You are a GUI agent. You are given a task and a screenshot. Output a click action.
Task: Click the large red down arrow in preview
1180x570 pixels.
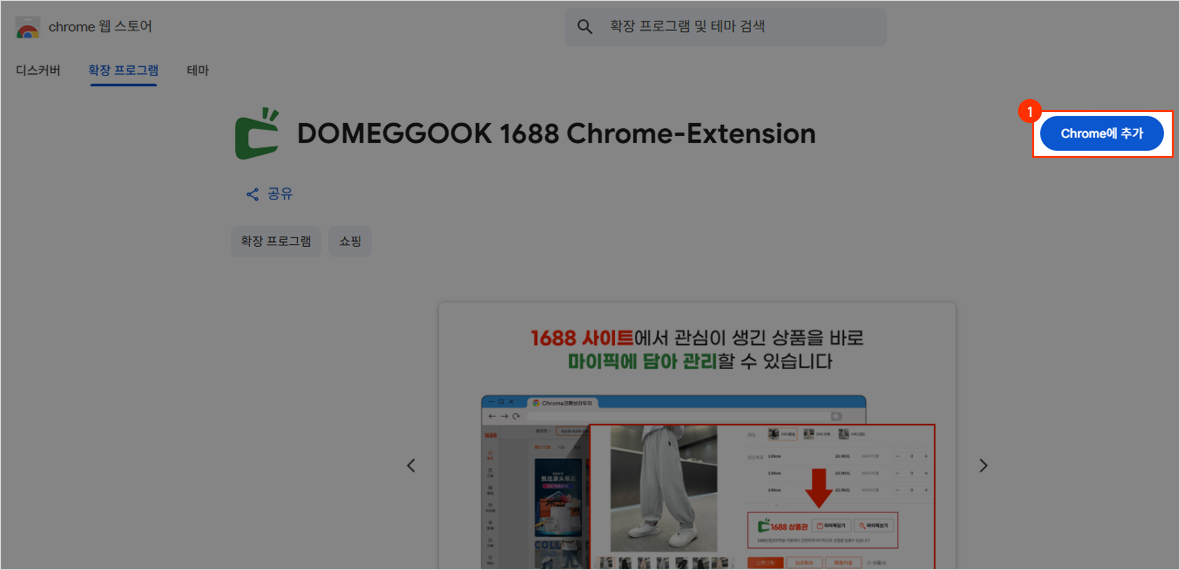(x=819, y=487)
